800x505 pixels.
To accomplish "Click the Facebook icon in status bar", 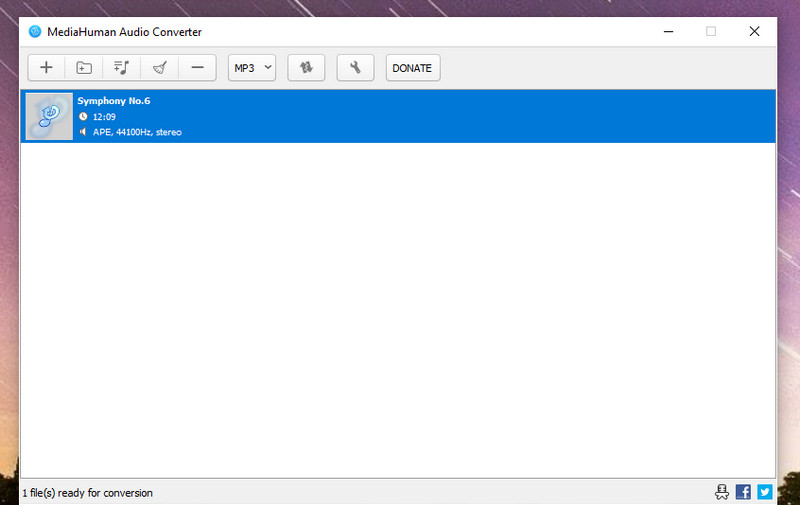I will click(x=743, y=492).
